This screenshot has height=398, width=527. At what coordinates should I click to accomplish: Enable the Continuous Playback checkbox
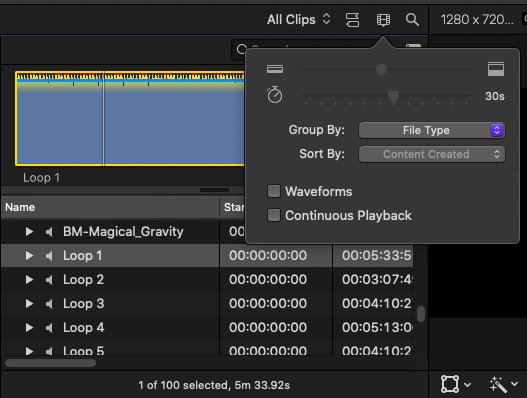coord(274,215)
